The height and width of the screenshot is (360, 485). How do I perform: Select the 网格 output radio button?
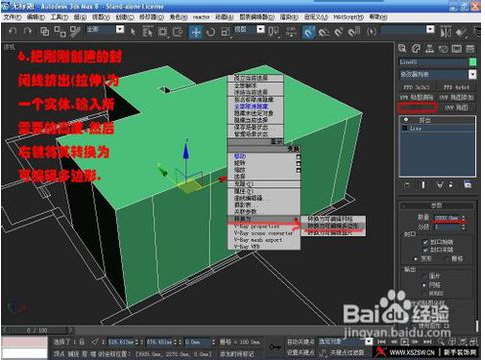point(424,285)
